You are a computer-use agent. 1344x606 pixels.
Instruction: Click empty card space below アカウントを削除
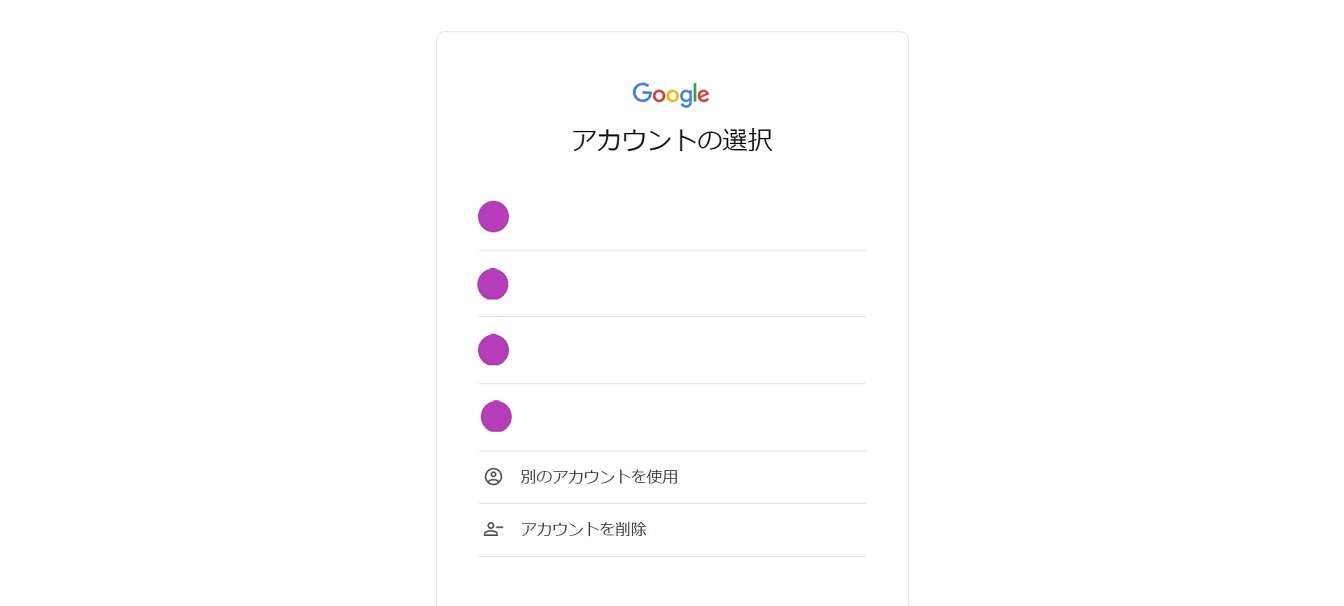(671, 583)
